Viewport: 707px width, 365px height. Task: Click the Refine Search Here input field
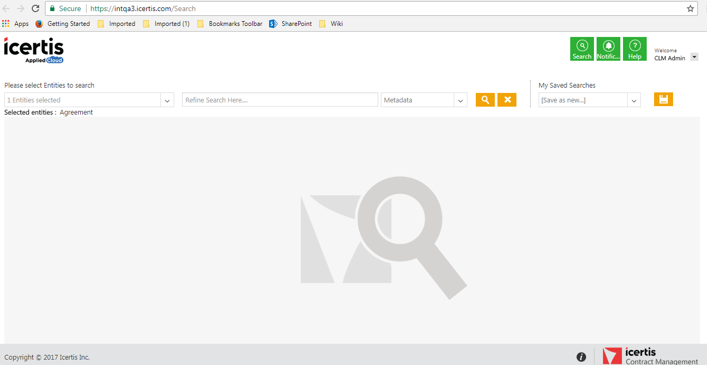click(x=280, y=100)
